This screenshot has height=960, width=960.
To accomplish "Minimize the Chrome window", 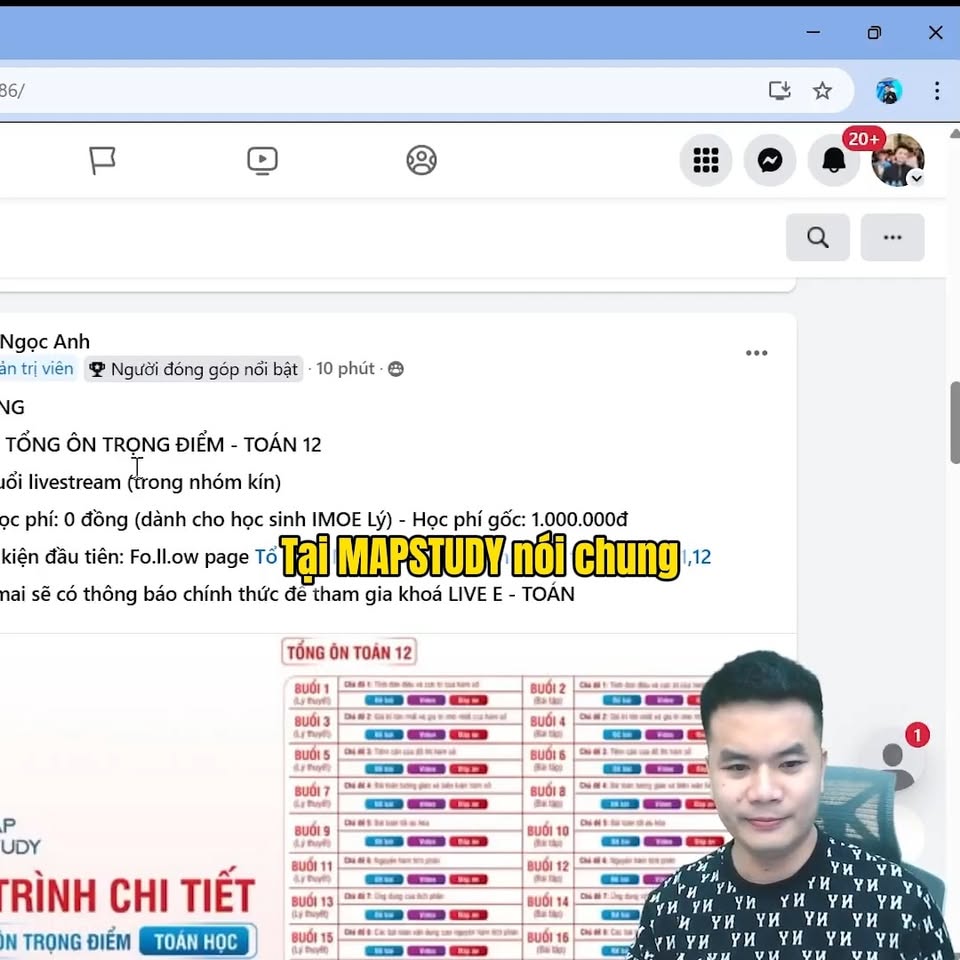I will tap(813, 32).
